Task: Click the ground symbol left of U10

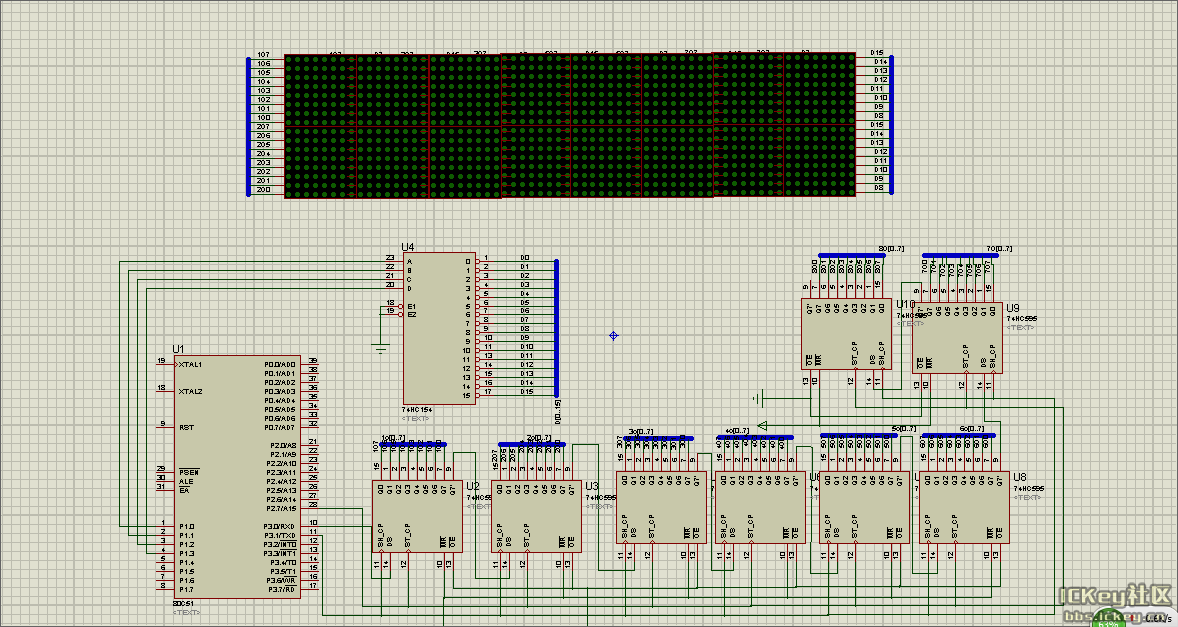Action: 759,397
